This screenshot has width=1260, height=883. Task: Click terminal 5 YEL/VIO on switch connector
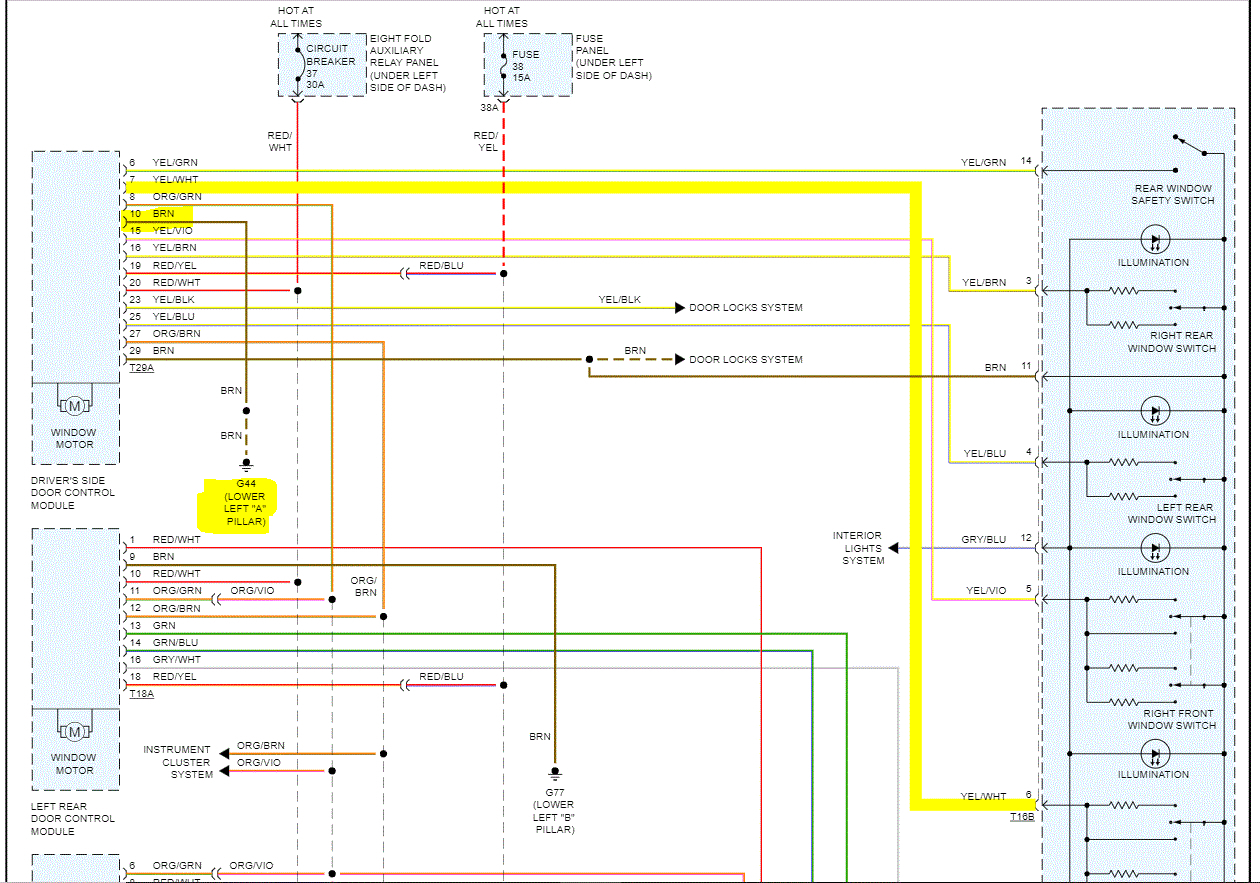coord(999,591)
